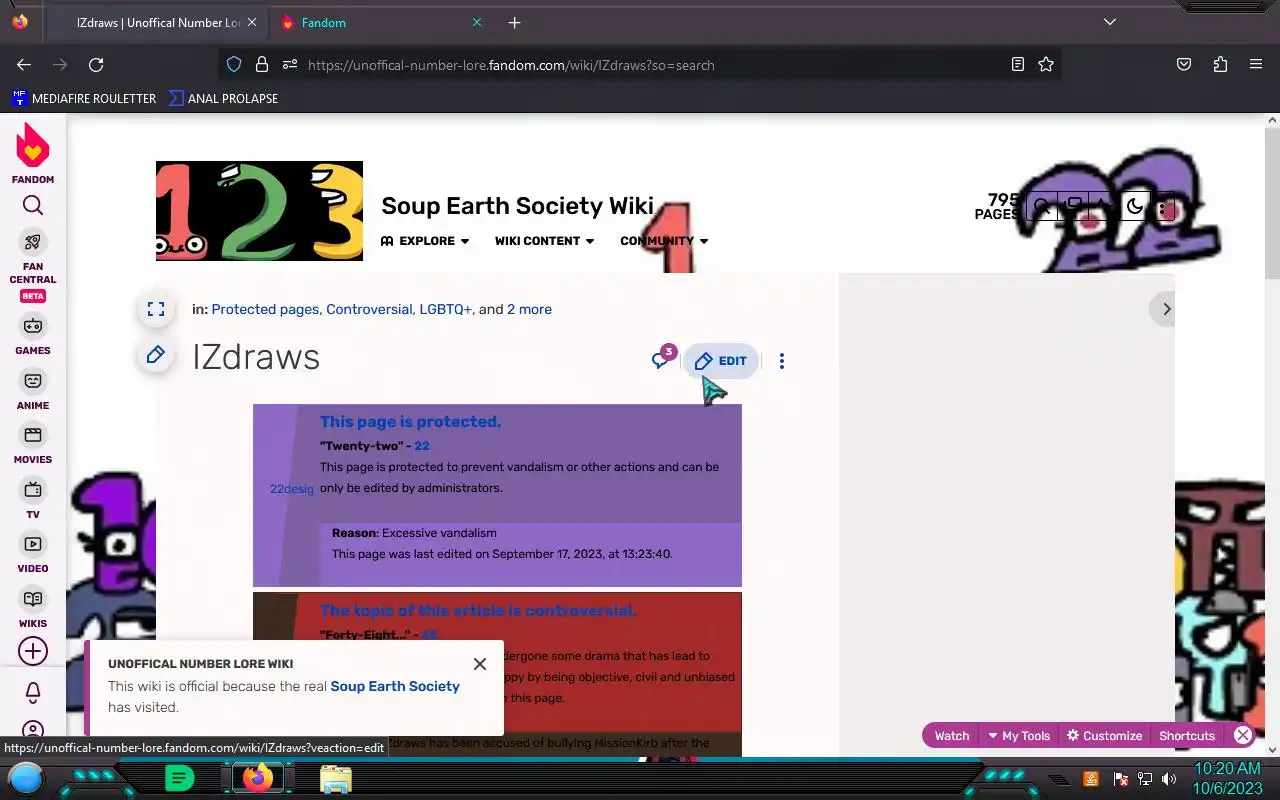Viewport: 1280px width, 800px height.
Task: Toggle dark theme moon icon
Action: point(1134,207)
